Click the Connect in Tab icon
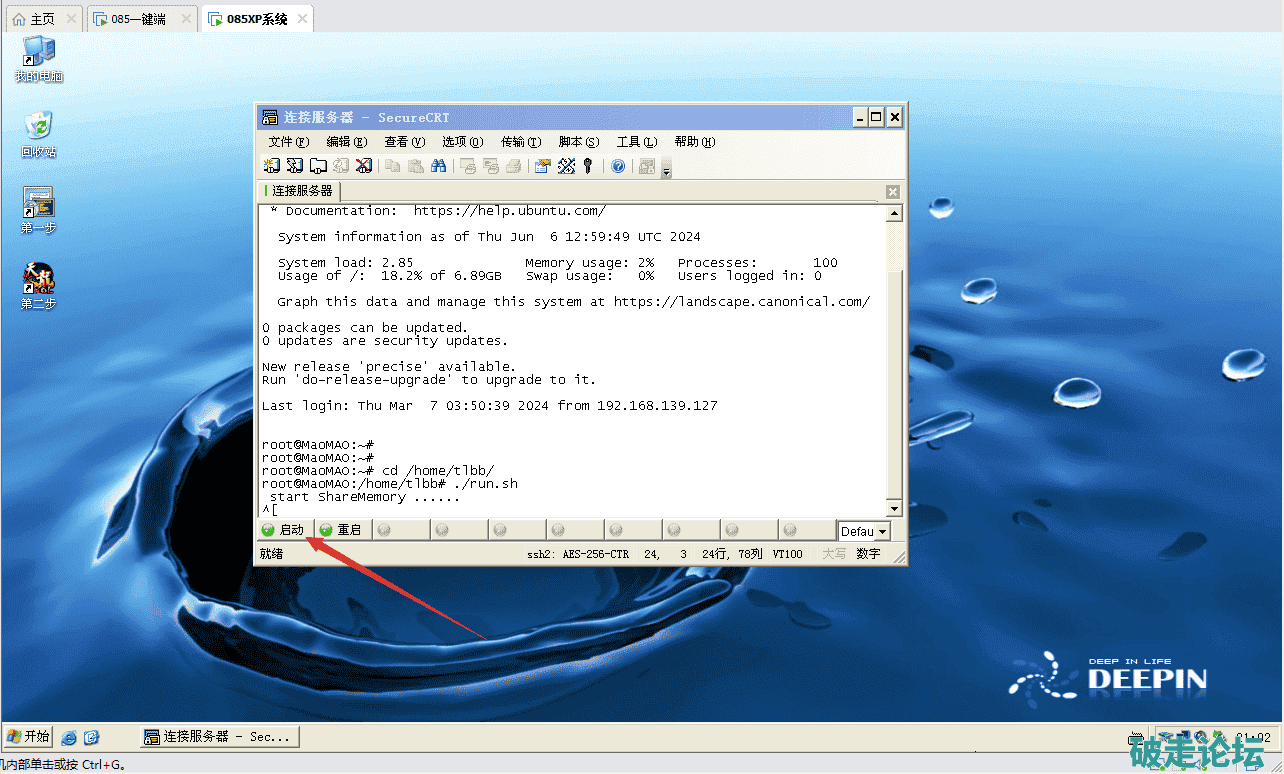The image size is (1284, 774). coord(318,166)
